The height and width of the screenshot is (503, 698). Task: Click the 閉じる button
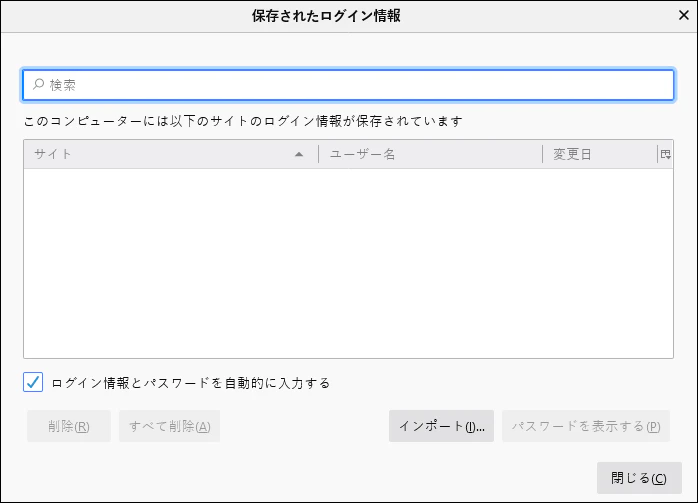[639, 478]
